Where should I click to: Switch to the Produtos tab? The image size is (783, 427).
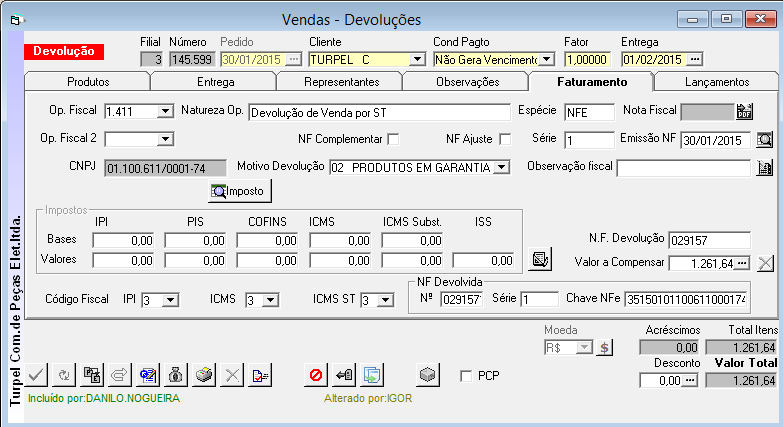point(87,82)
